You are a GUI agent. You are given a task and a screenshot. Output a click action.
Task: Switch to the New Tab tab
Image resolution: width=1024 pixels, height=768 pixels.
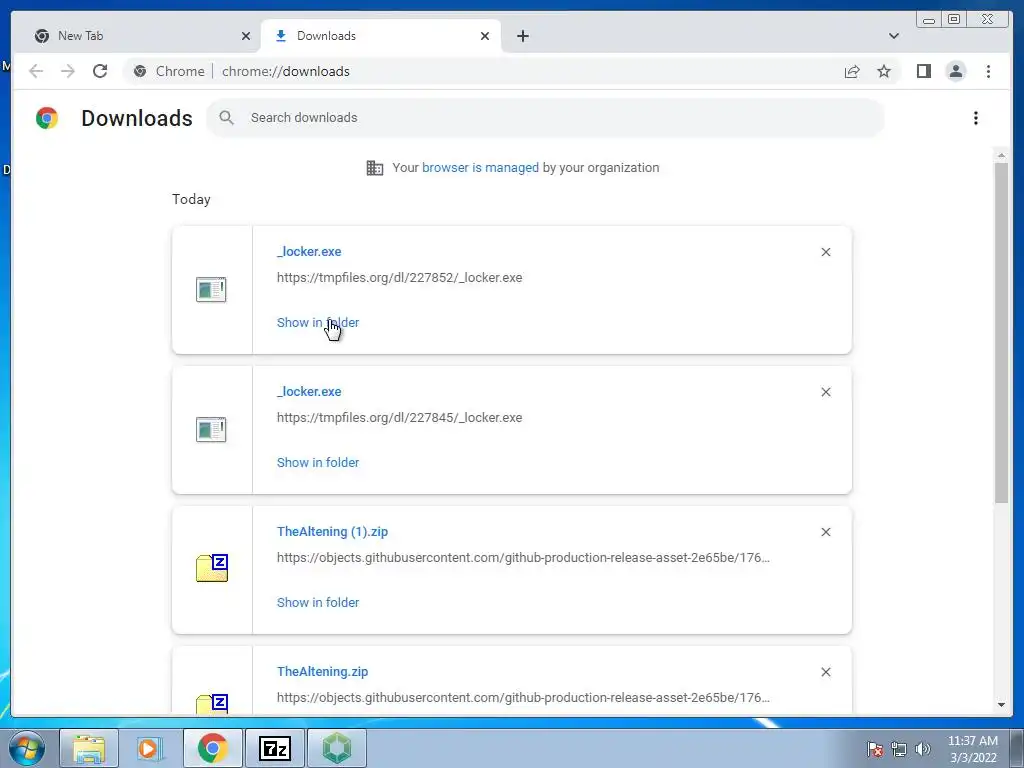[x=135, y=36]
